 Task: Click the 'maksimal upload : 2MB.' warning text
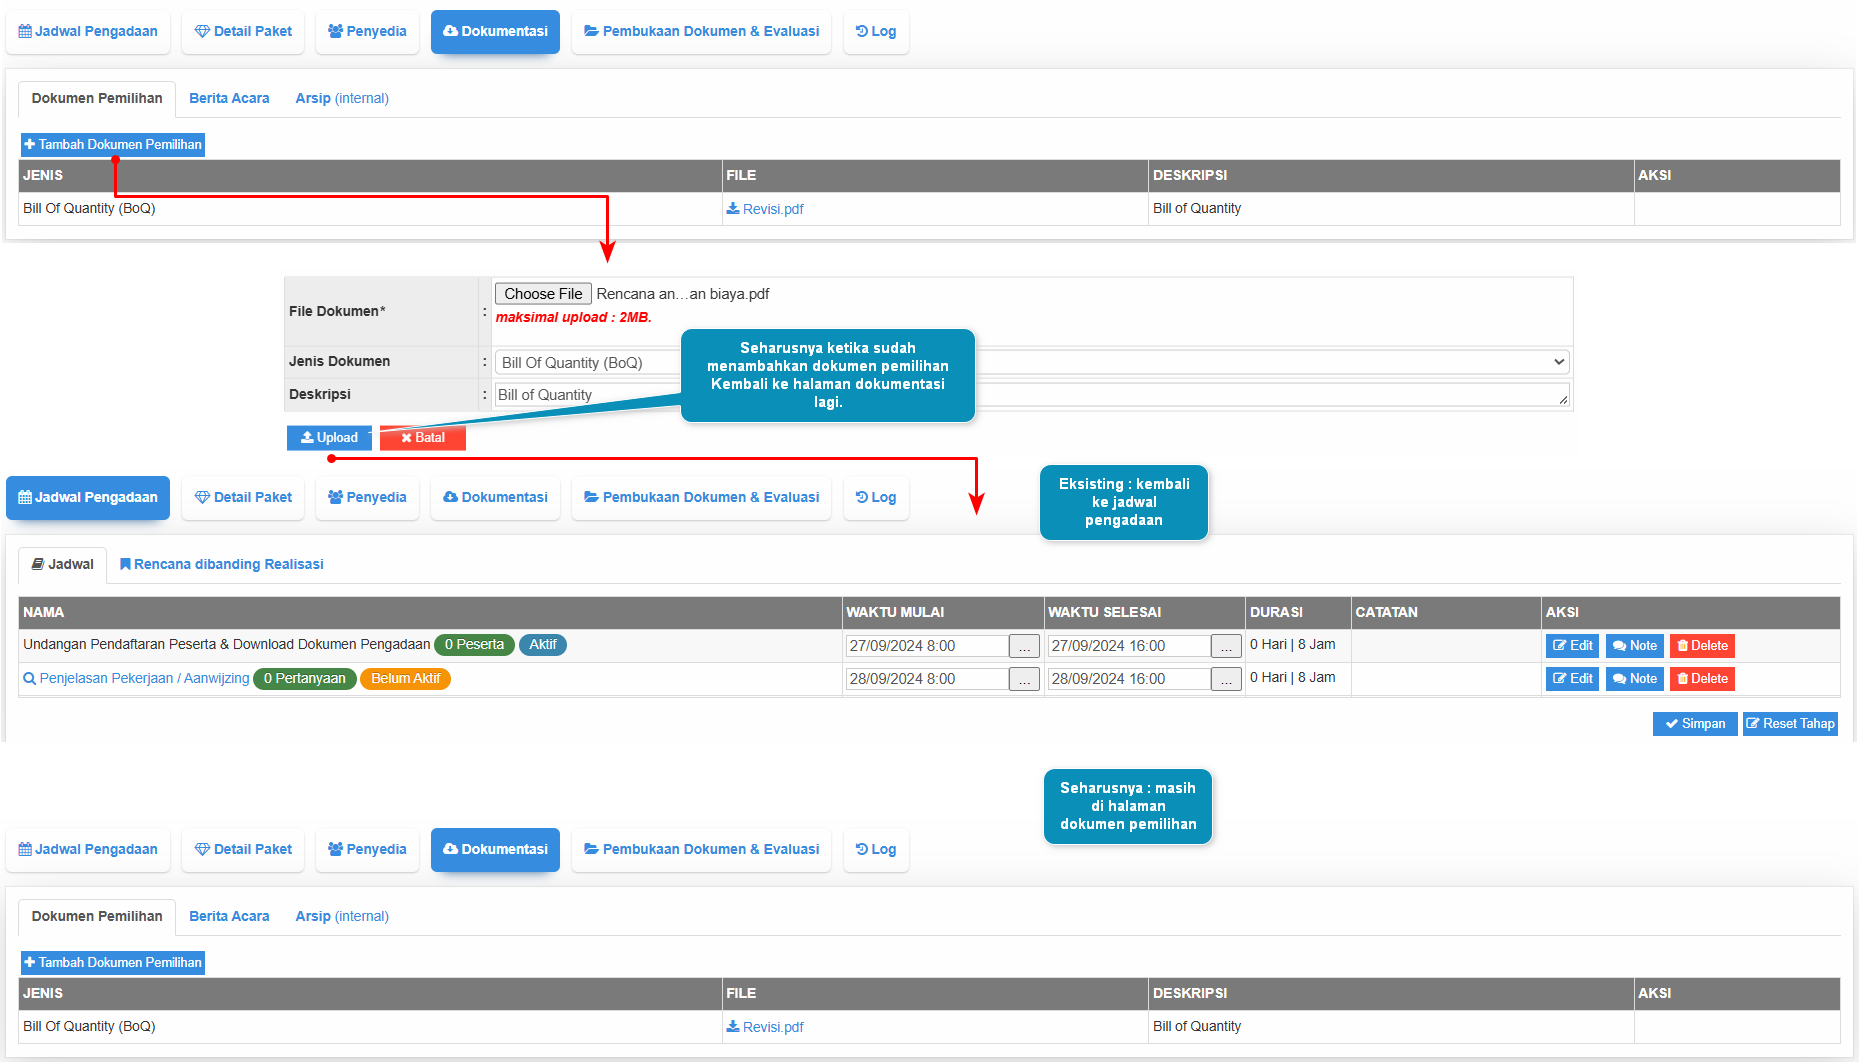pyautogui.click(x=574, y=317)
